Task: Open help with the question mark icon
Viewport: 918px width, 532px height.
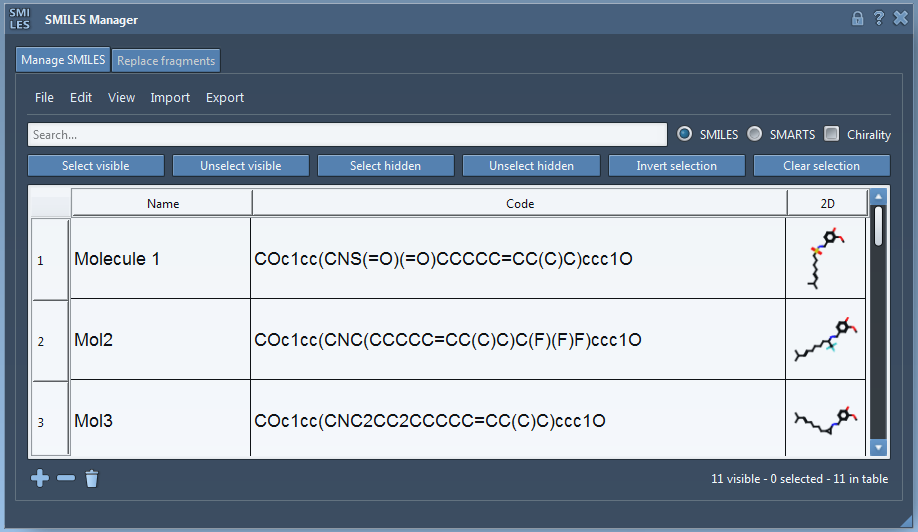Action: coord(878,18)
